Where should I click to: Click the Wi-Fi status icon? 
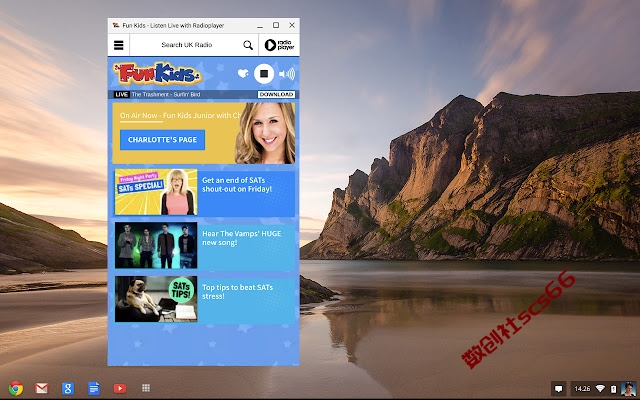600,389
